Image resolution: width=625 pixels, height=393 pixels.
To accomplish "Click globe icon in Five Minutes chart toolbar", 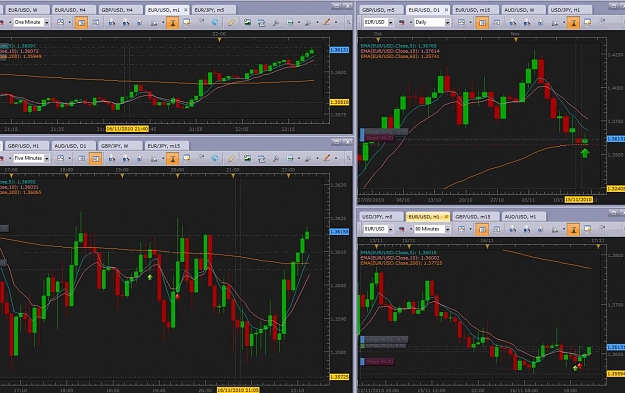I will click(214, 158).
